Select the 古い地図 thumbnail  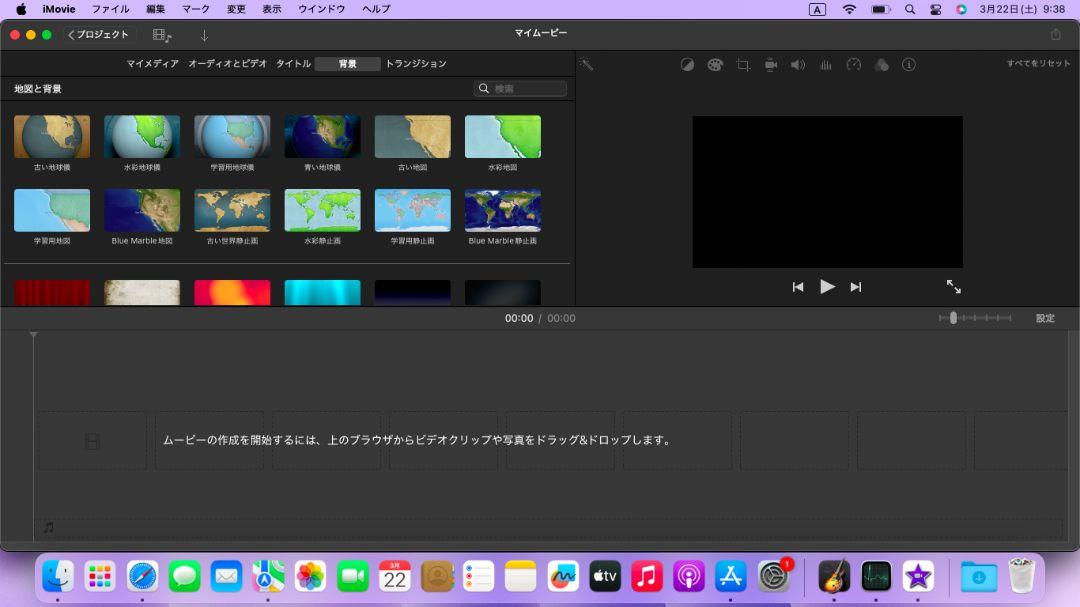(413, 136)
